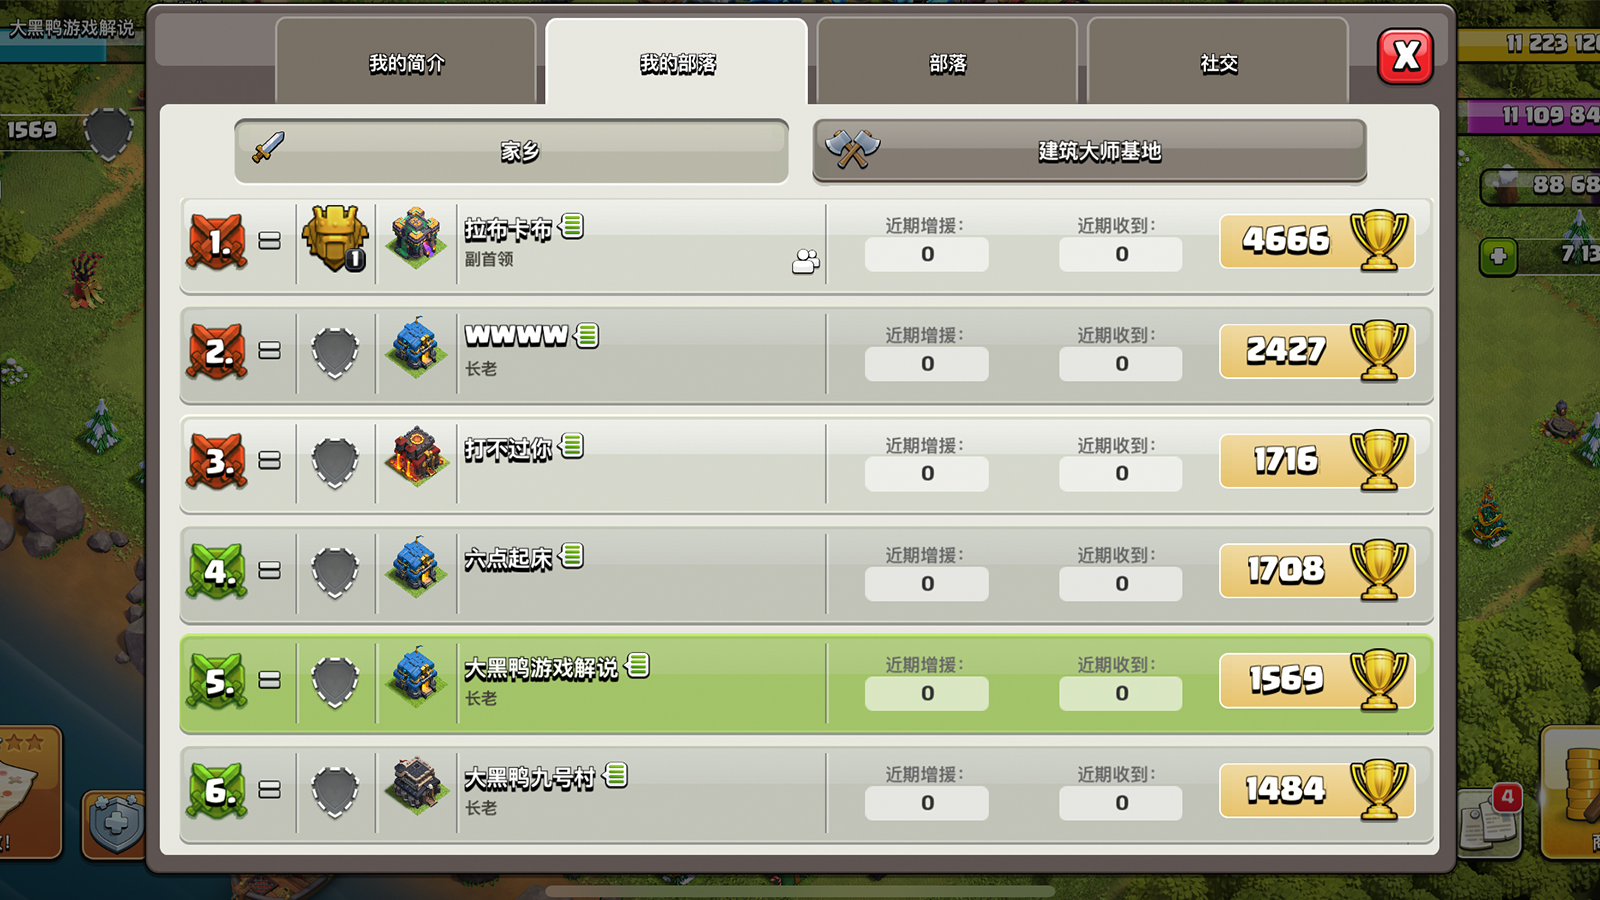Select the highlighted 大黑鸭游戏解说 member row
Image resolution: width=1600 pixels, height=900 pixels.
pos(806,683)
